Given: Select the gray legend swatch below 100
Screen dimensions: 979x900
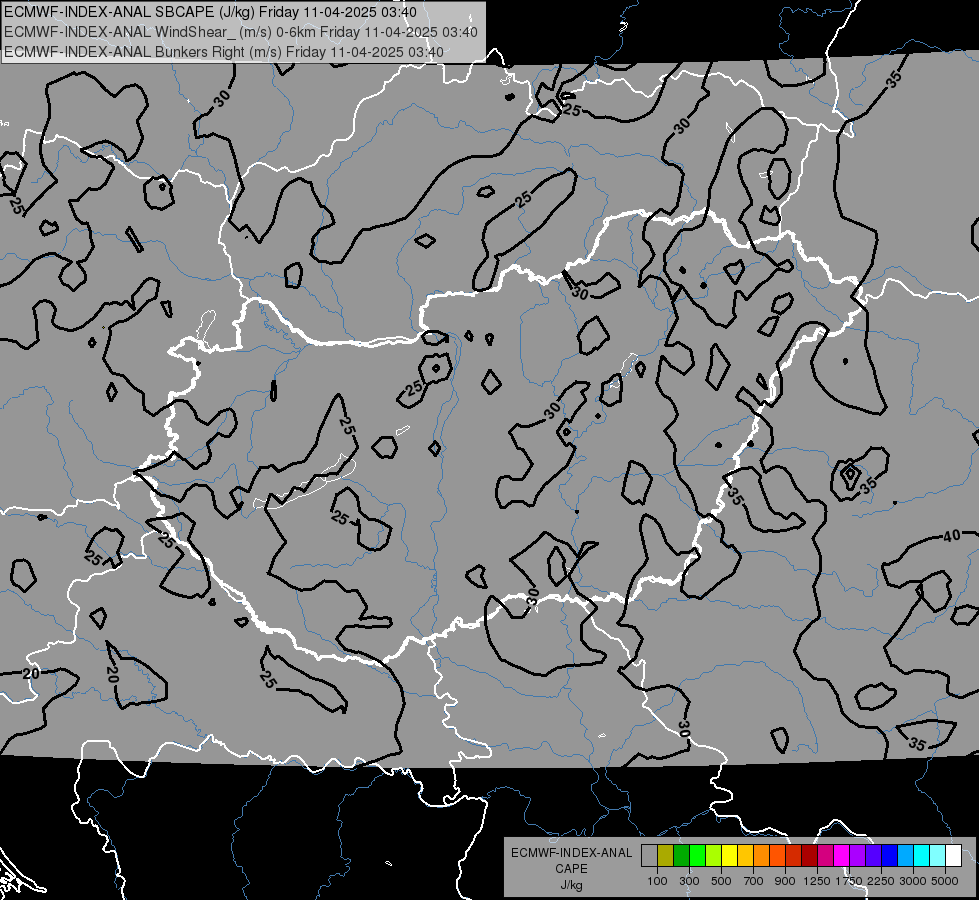Looking at the screenshot, I should 649,856.
